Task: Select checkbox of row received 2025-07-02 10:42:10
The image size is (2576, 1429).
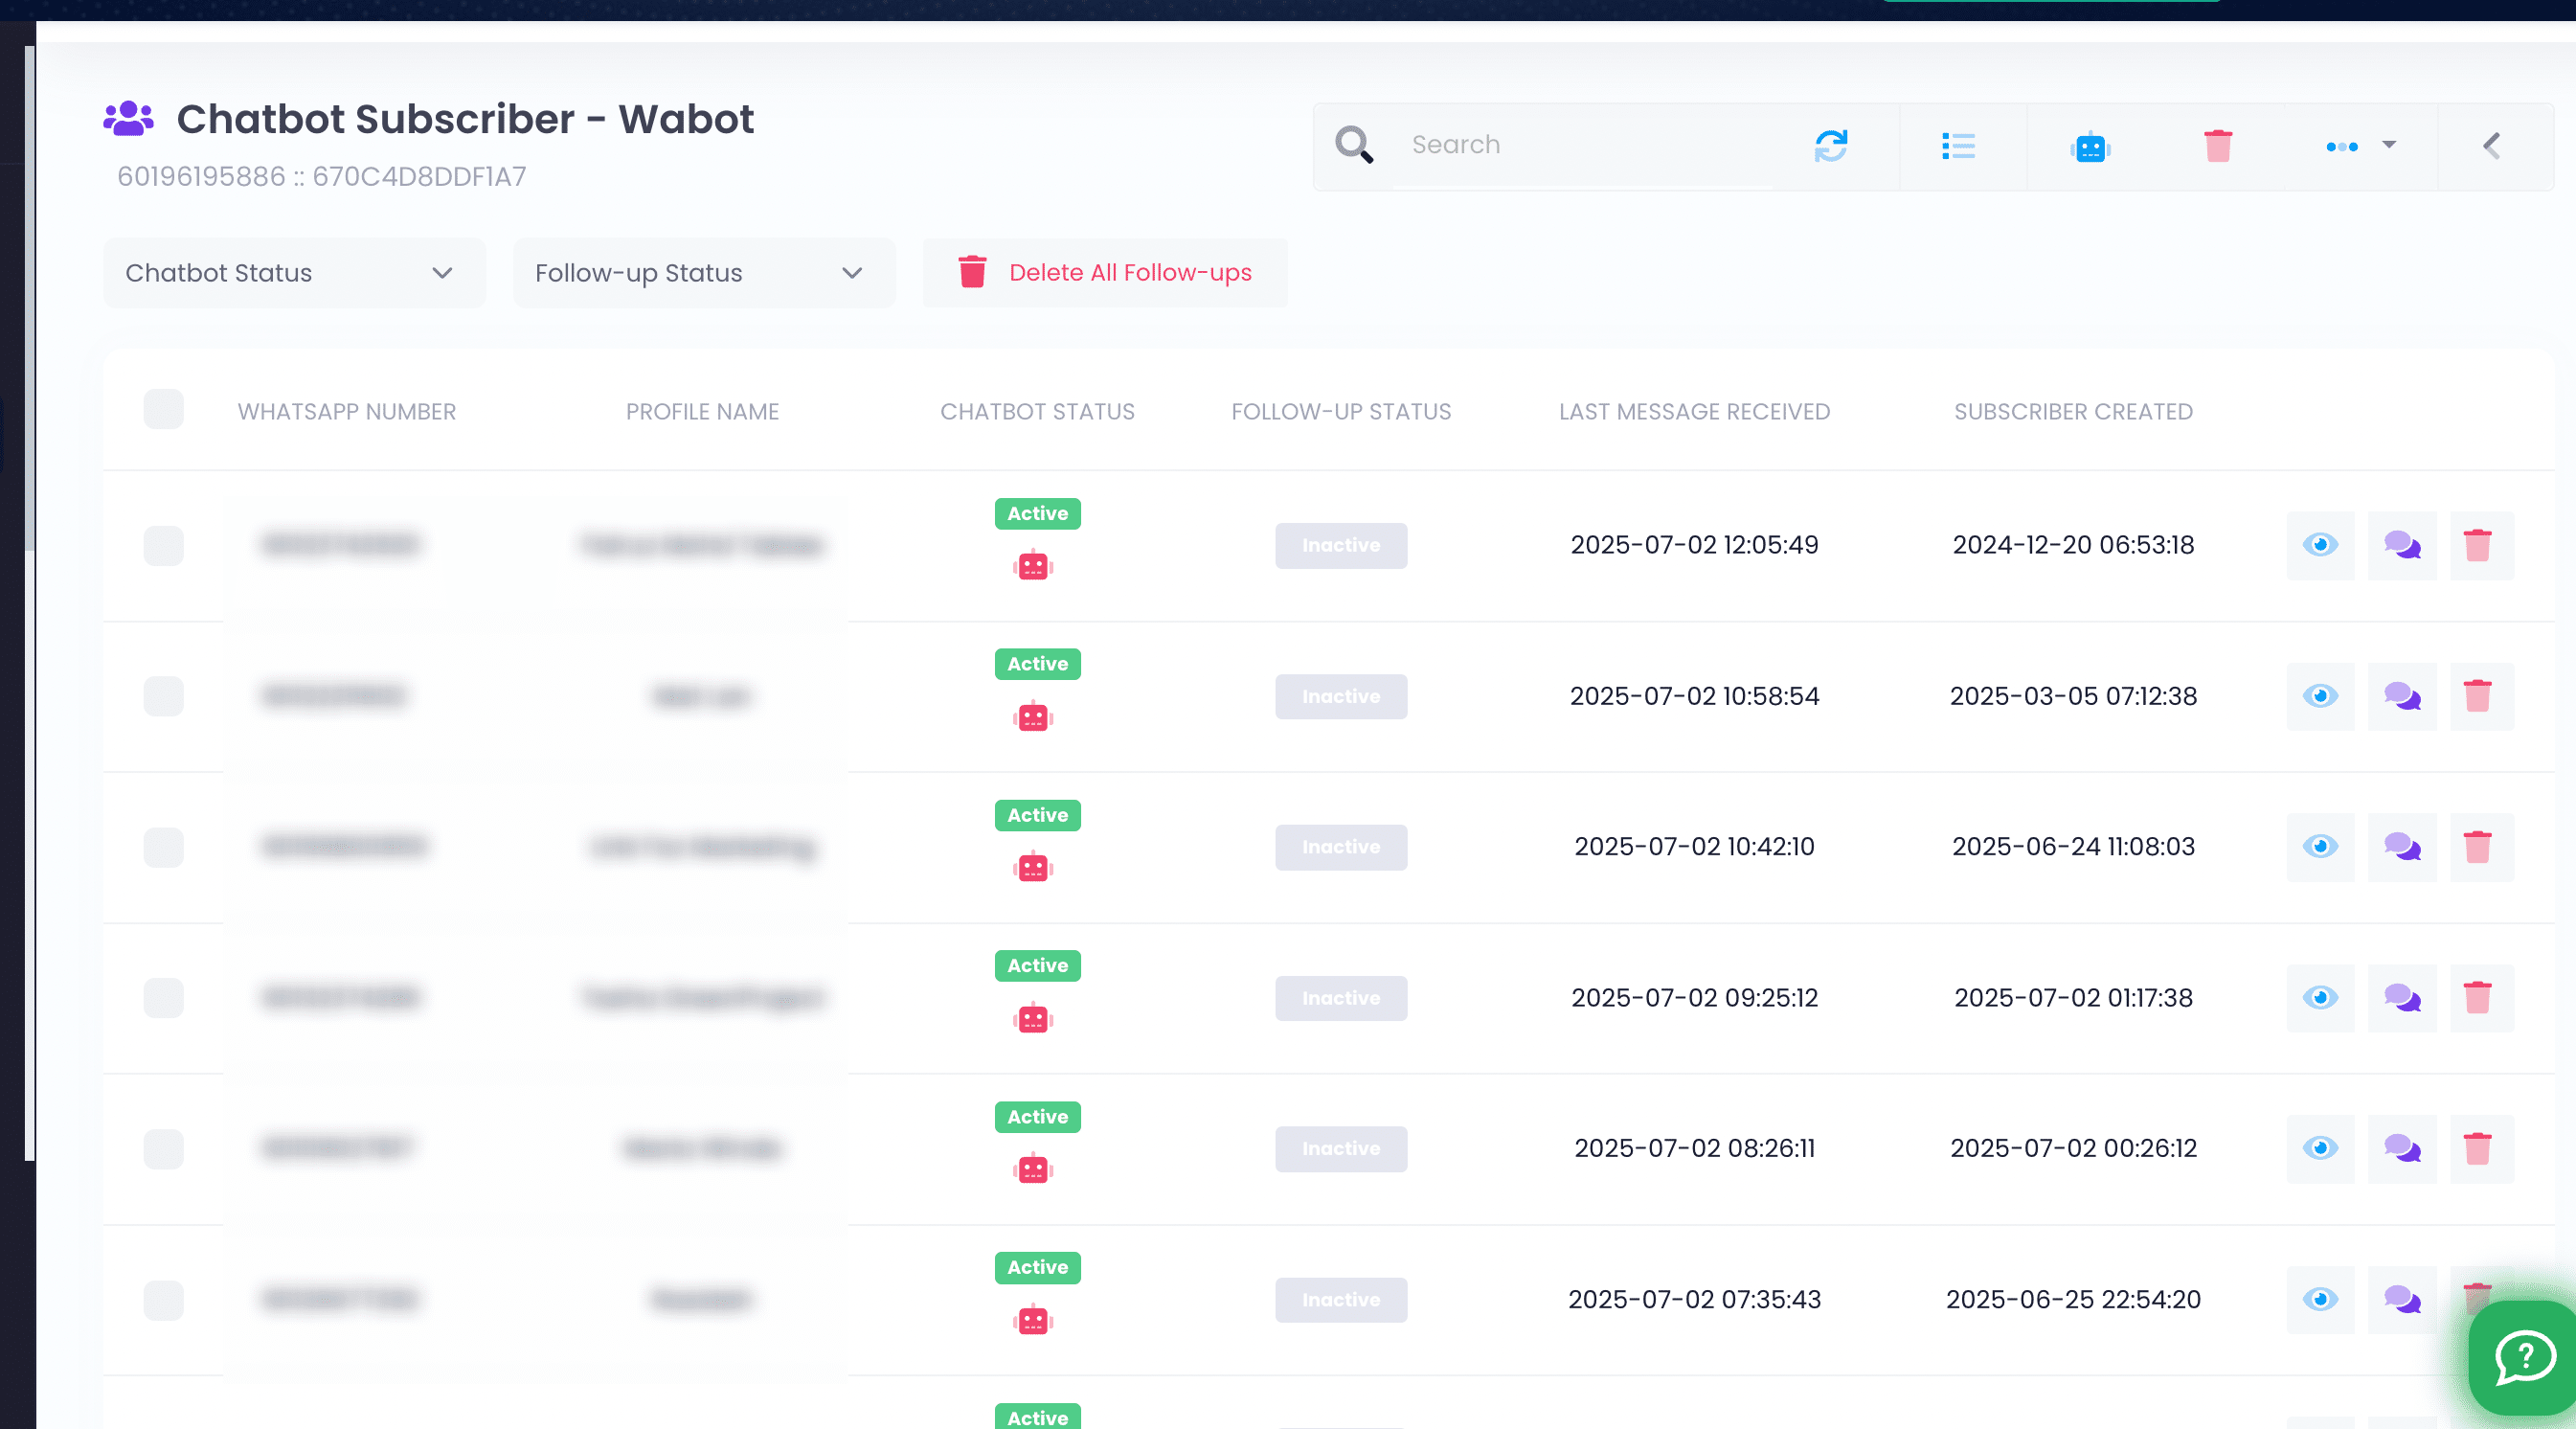Action: pos(164,847)
